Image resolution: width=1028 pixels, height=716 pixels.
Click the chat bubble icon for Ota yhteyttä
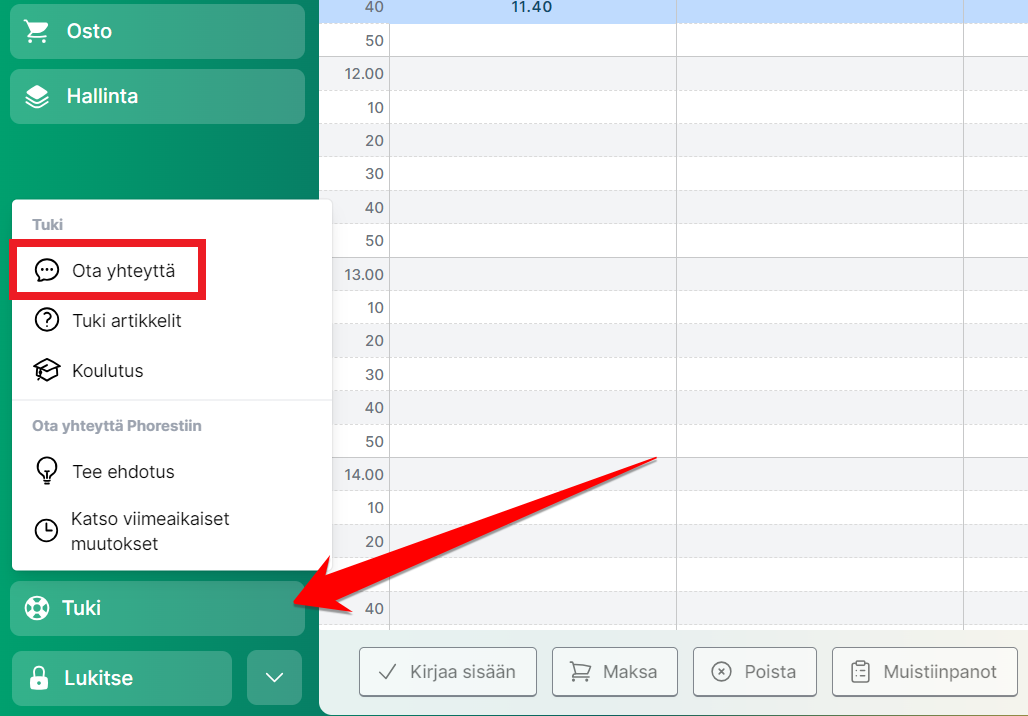point(47,270)
